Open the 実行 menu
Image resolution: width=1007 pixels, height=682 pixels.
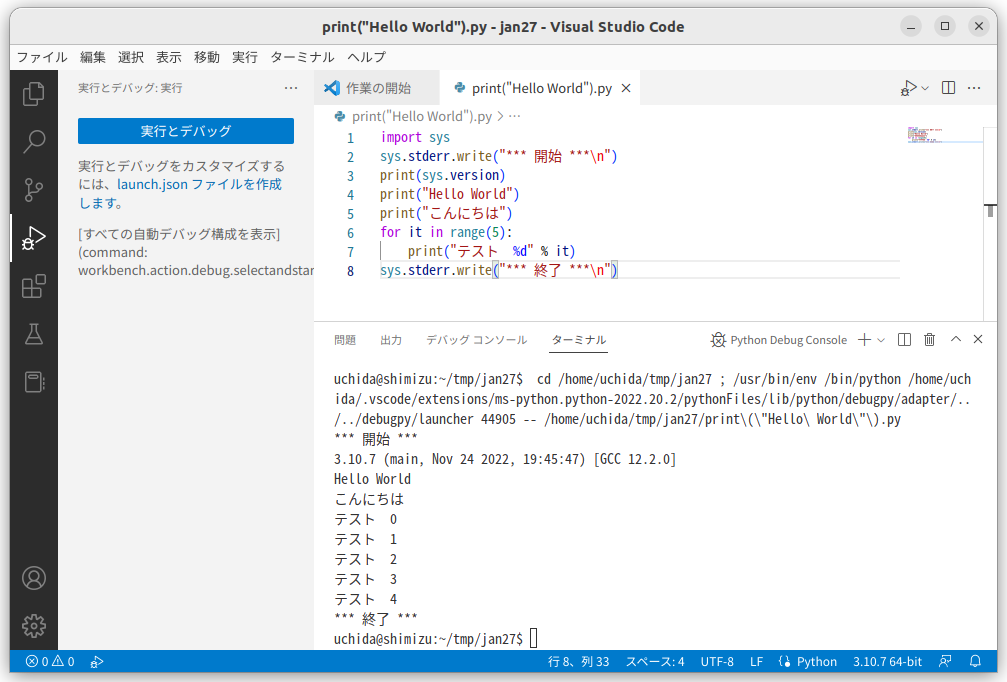pyautogui.click(x=244, y=57)
